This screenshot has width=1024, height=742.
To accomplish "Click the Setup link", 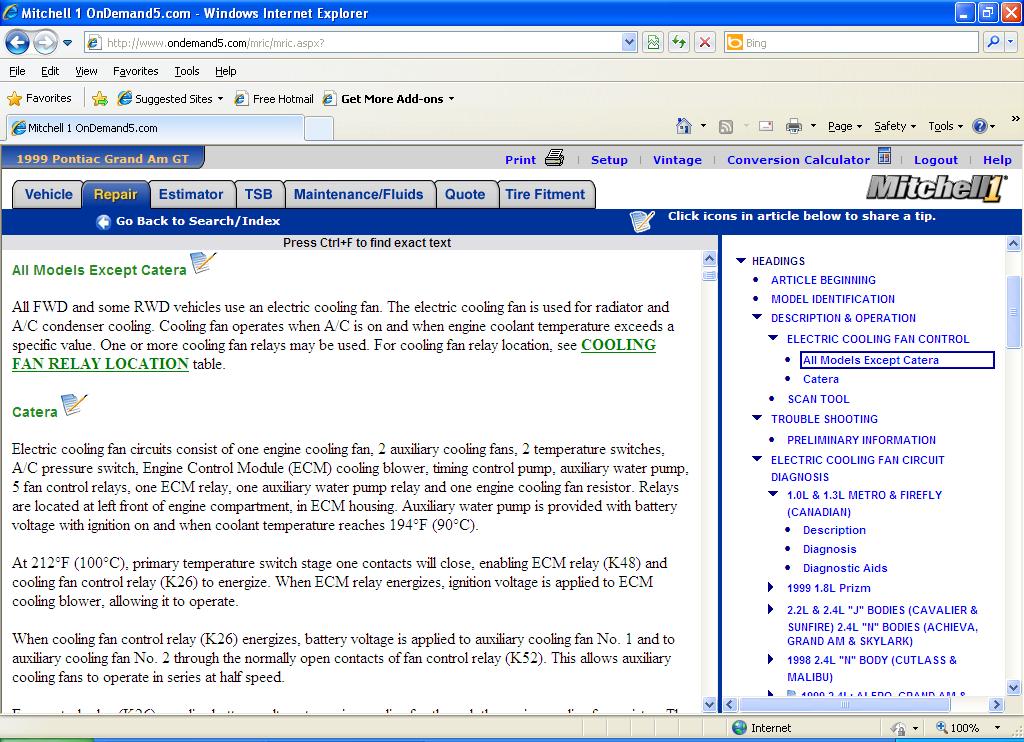I will [x=609, y=159].
